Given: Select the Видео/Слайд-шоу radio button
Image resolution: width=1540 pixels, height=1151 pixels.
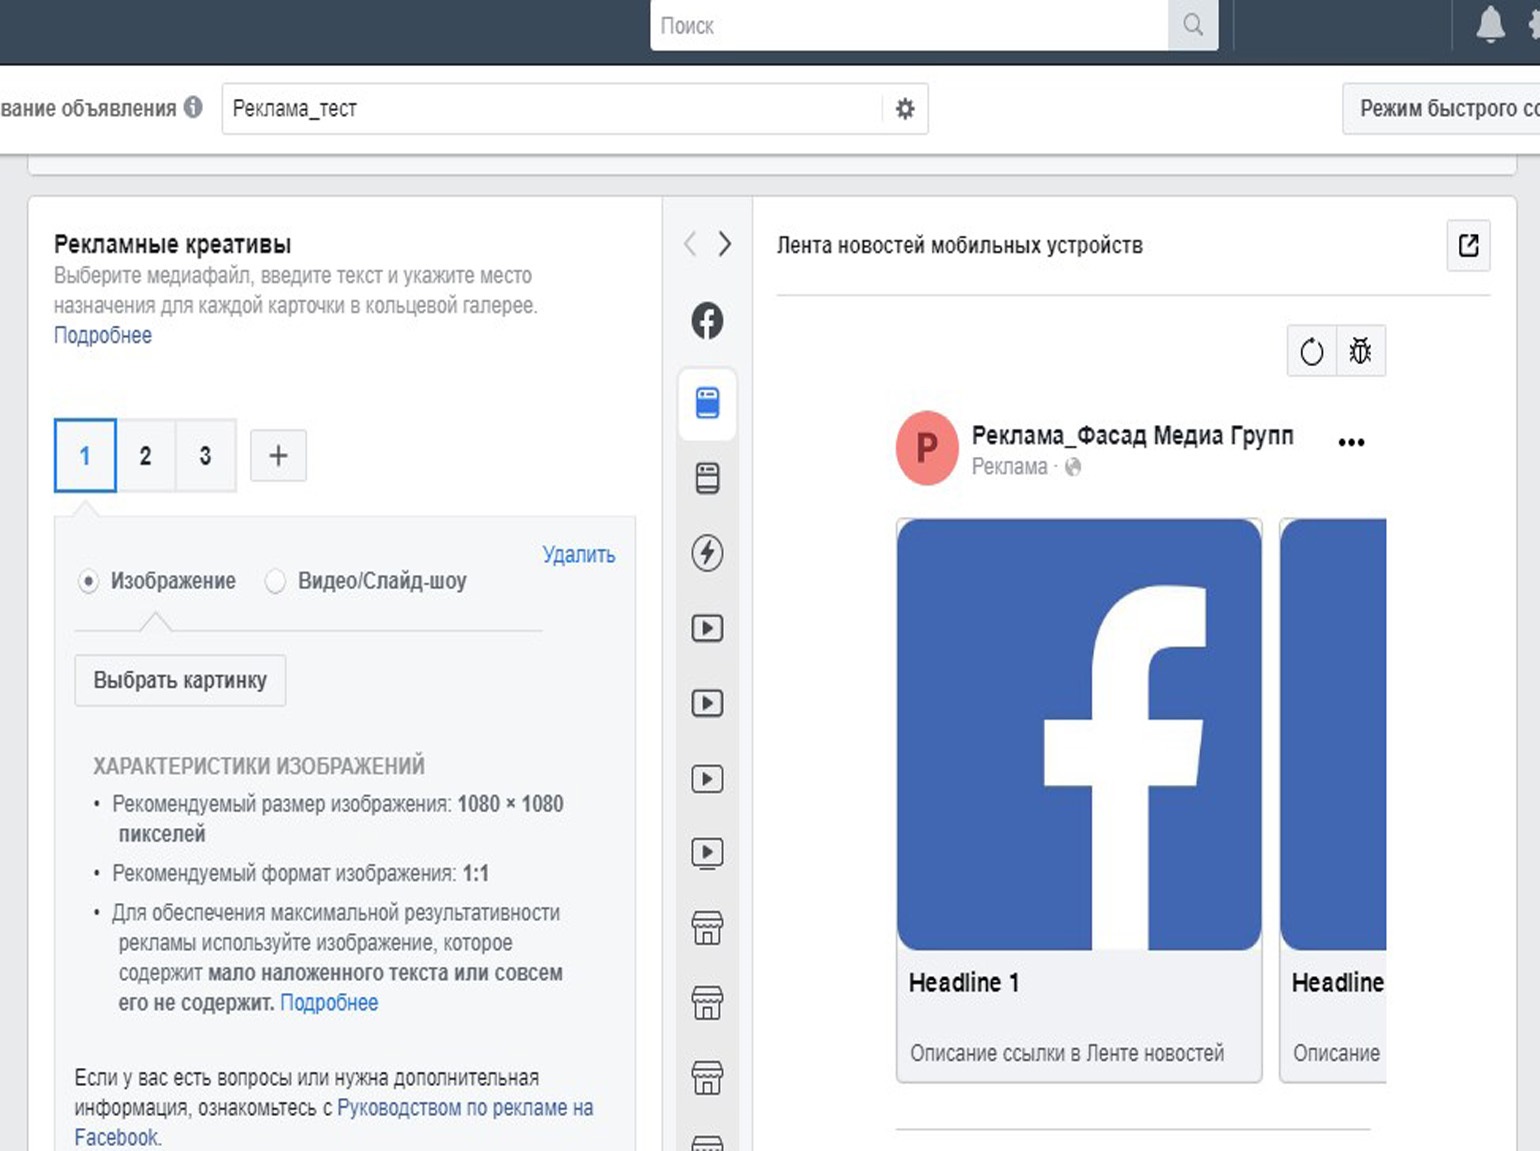Looking at the screenshot, I should (x=275, y=581).
